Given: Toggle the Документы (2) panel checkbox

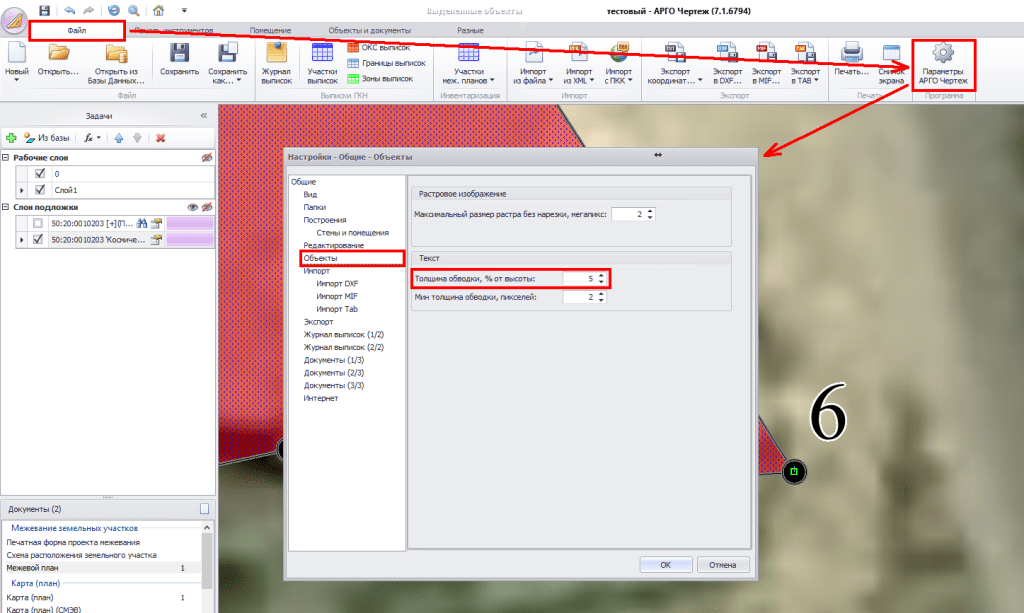Looking at the screenshot, I should coord(204,509).
